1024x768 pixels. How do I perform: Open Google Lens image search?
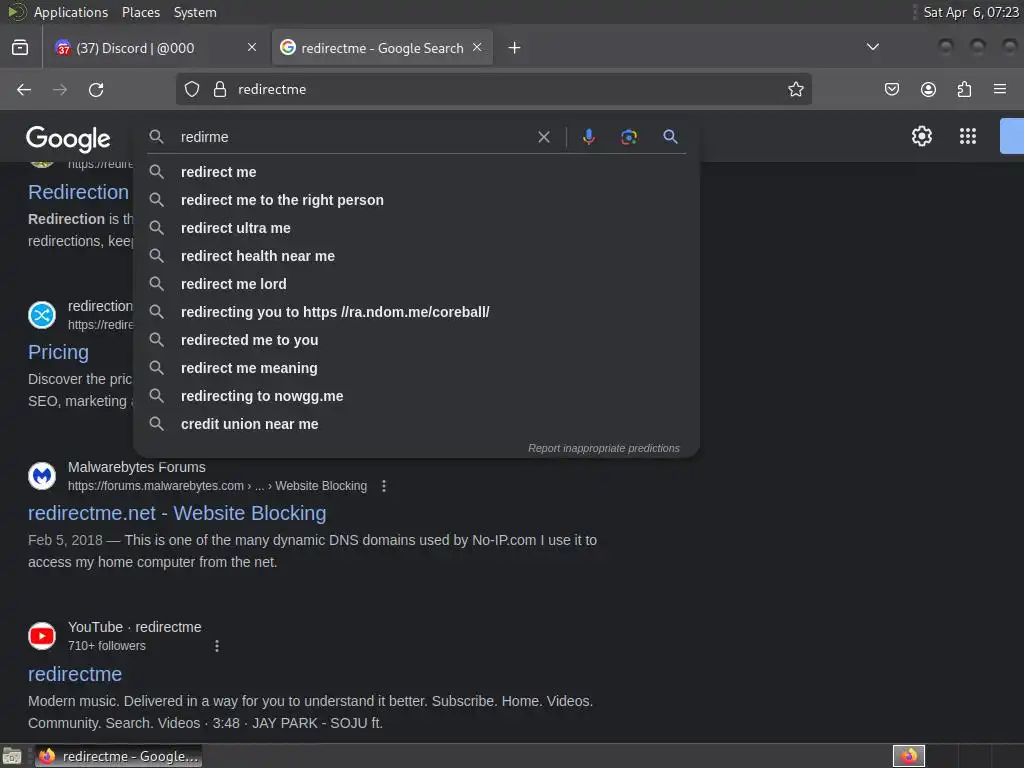628,136
